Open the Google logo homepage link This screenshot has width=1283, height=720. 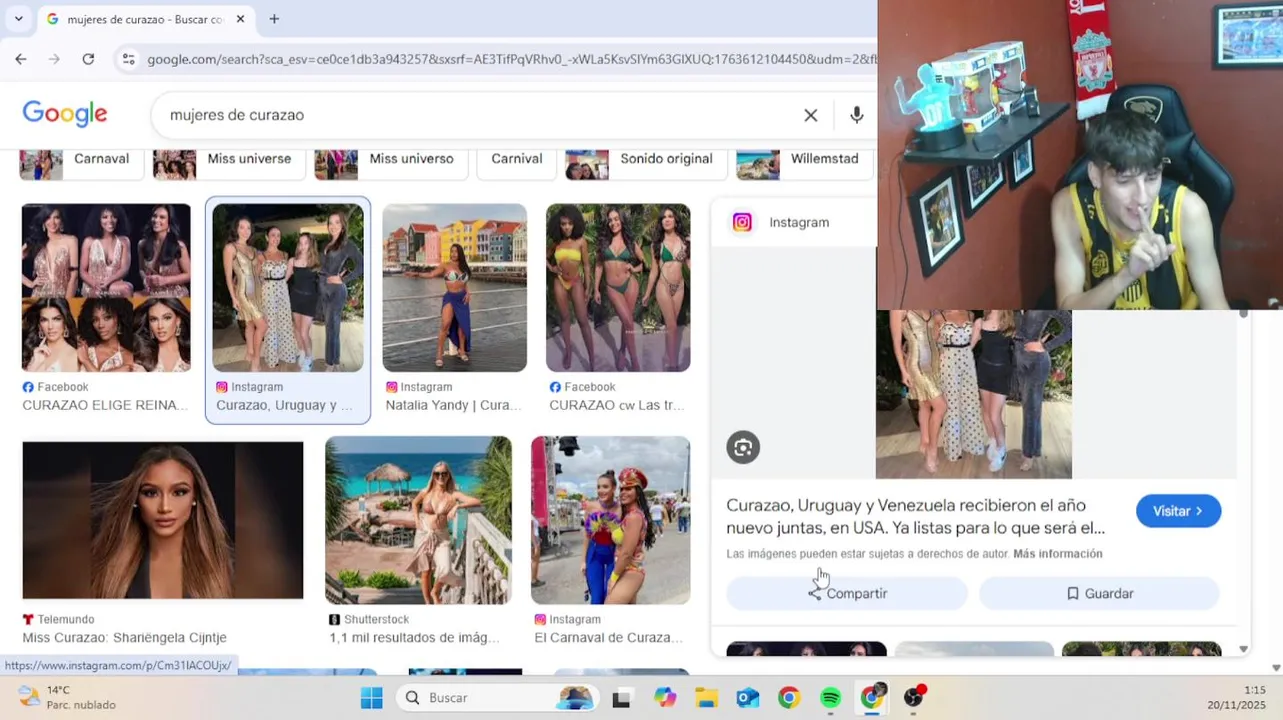[x=65, y=115]
